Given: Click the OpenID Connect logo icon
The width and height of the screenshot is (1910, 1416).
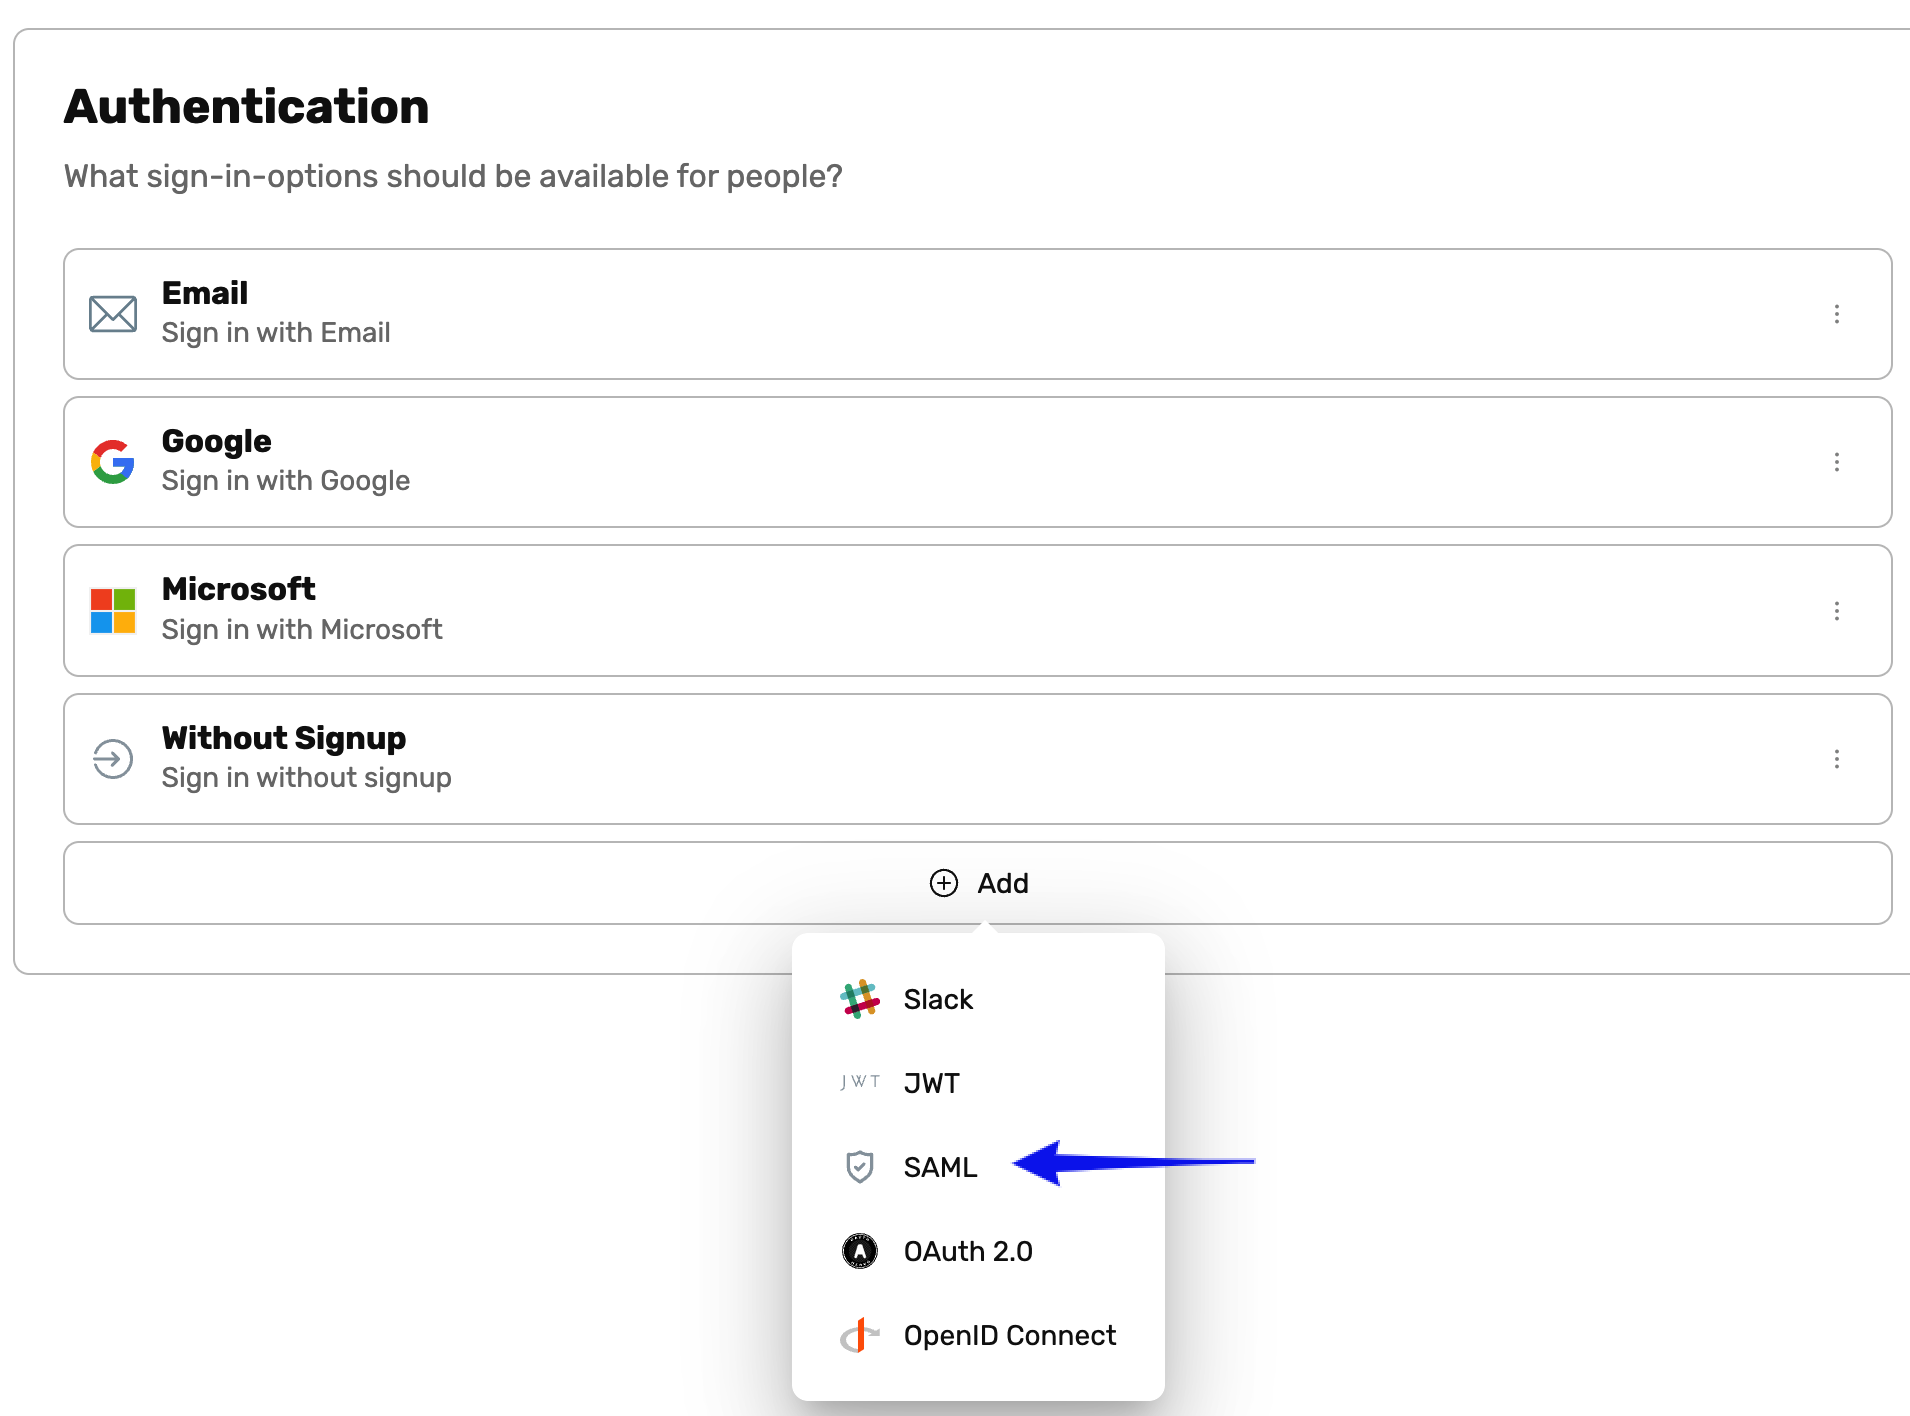Looking at the screenshot, I should 859,1335.
